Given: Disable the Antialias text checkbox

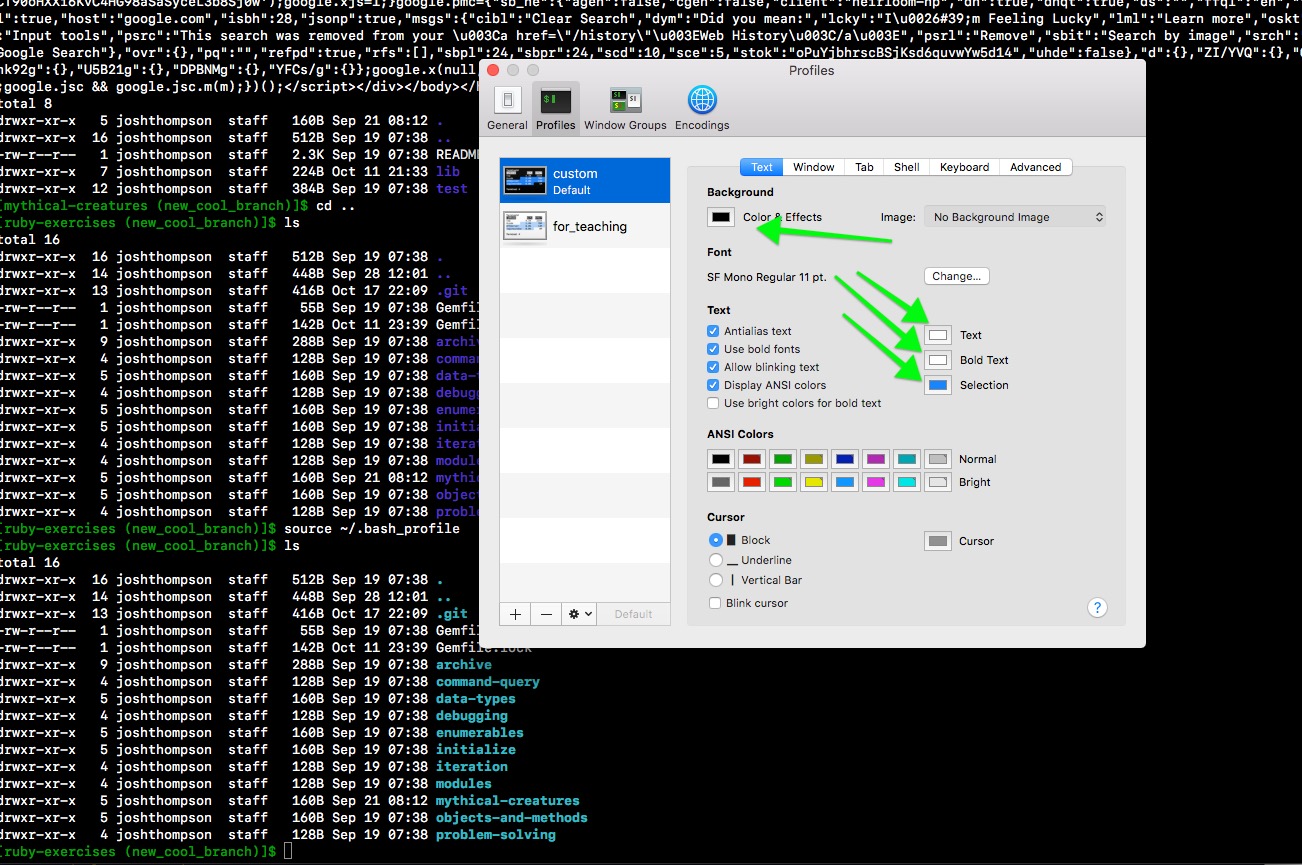Looking at the screenshot, I should pyautogui.click(x=713, y=331).
